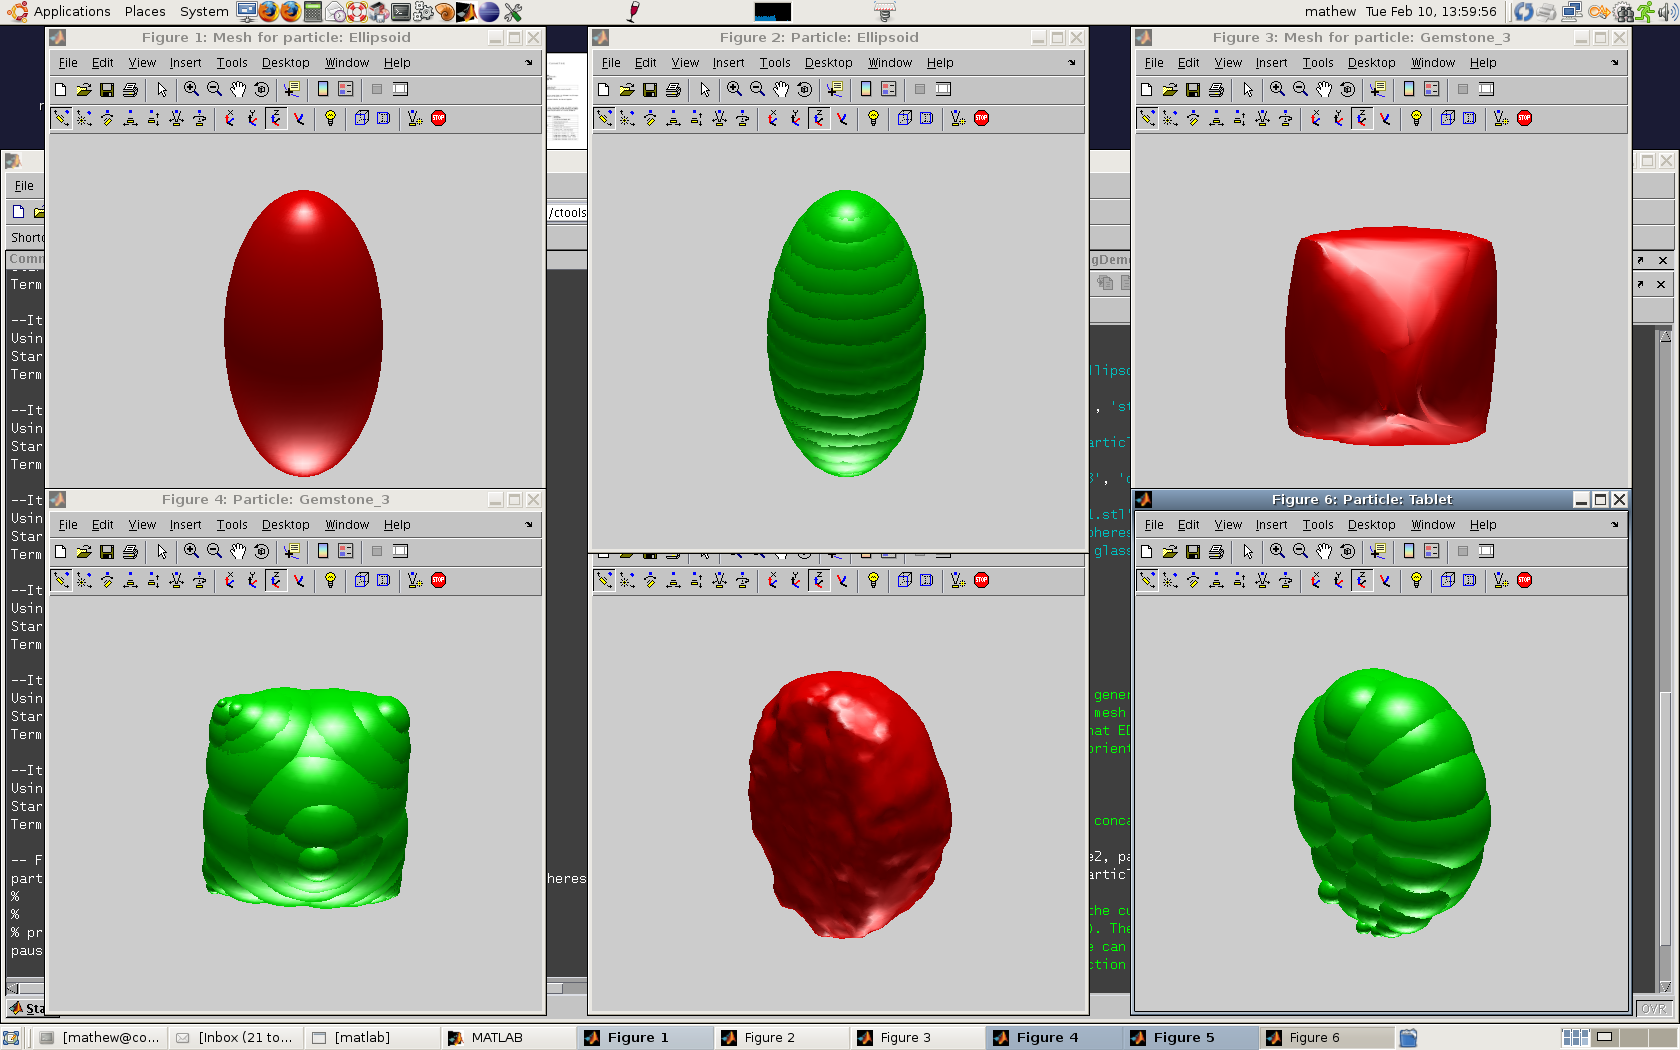Viewport: 1680px width, 1050px height.
Task: Open mathew@co... terminal from taskbar
Action: (99, 1038)
